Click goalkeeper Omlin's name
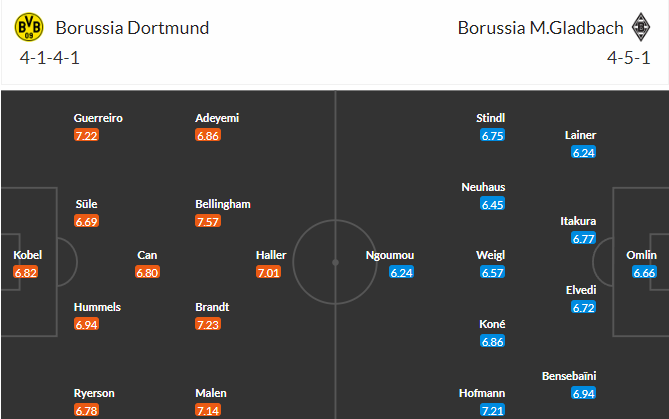Screen dimensions: 669x419 tap(641, 255)
